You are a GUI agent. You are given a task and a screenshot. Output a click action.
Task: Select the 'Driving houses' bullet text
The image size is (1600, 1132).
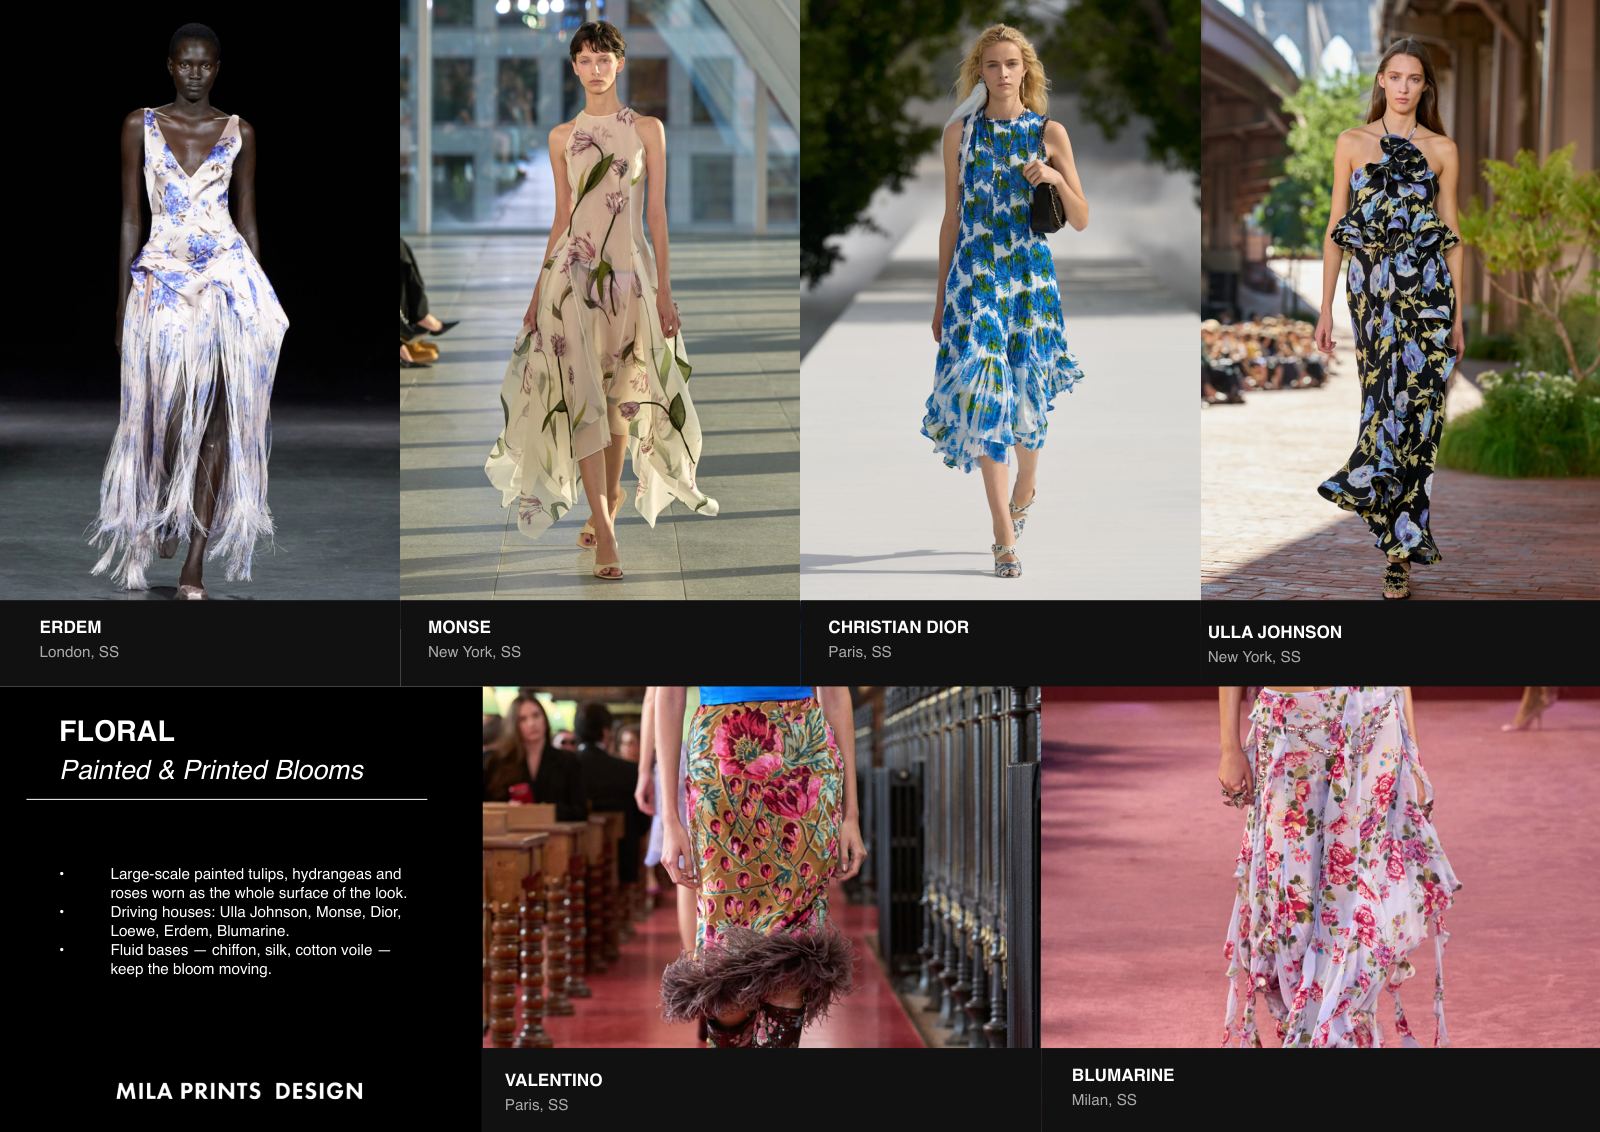pos(255,921)
